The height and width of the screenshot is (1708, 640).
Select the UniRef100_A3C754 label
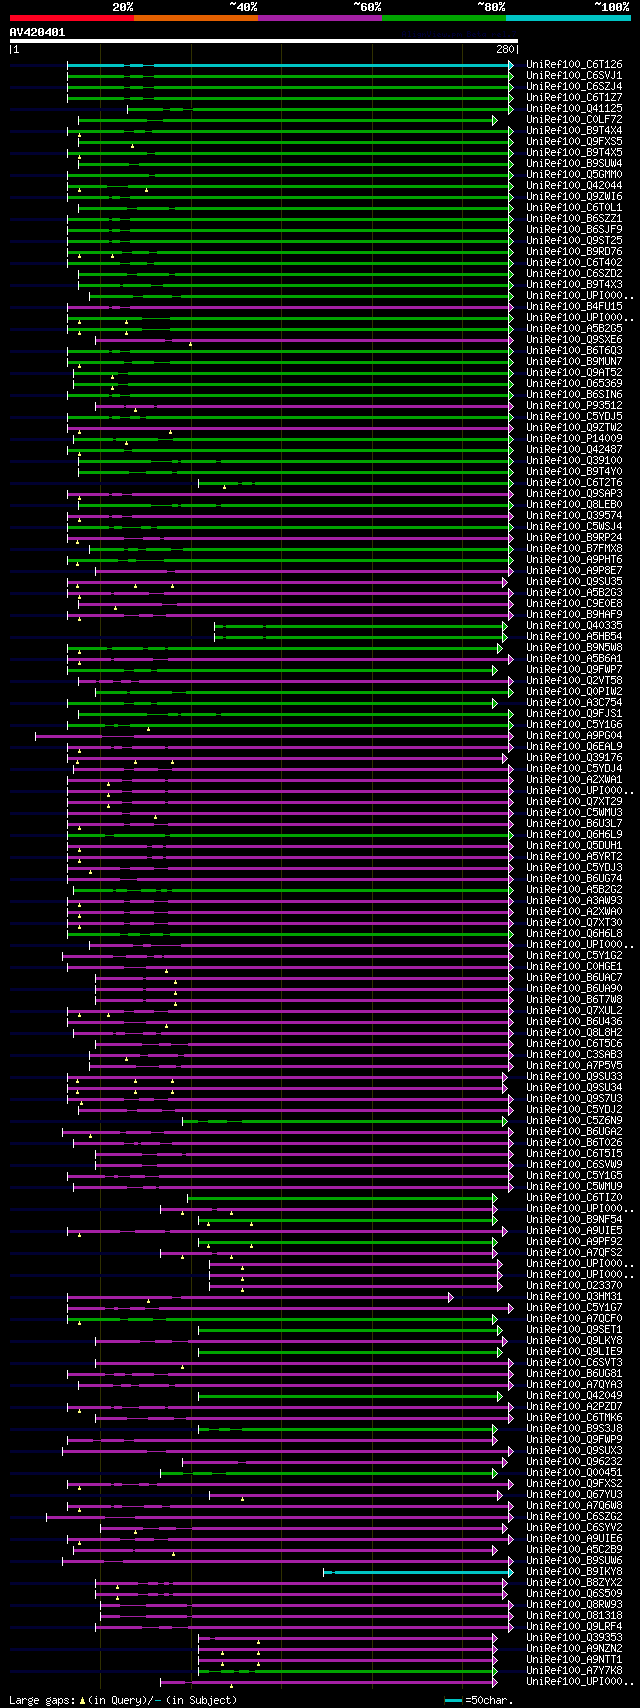point(574,703)
